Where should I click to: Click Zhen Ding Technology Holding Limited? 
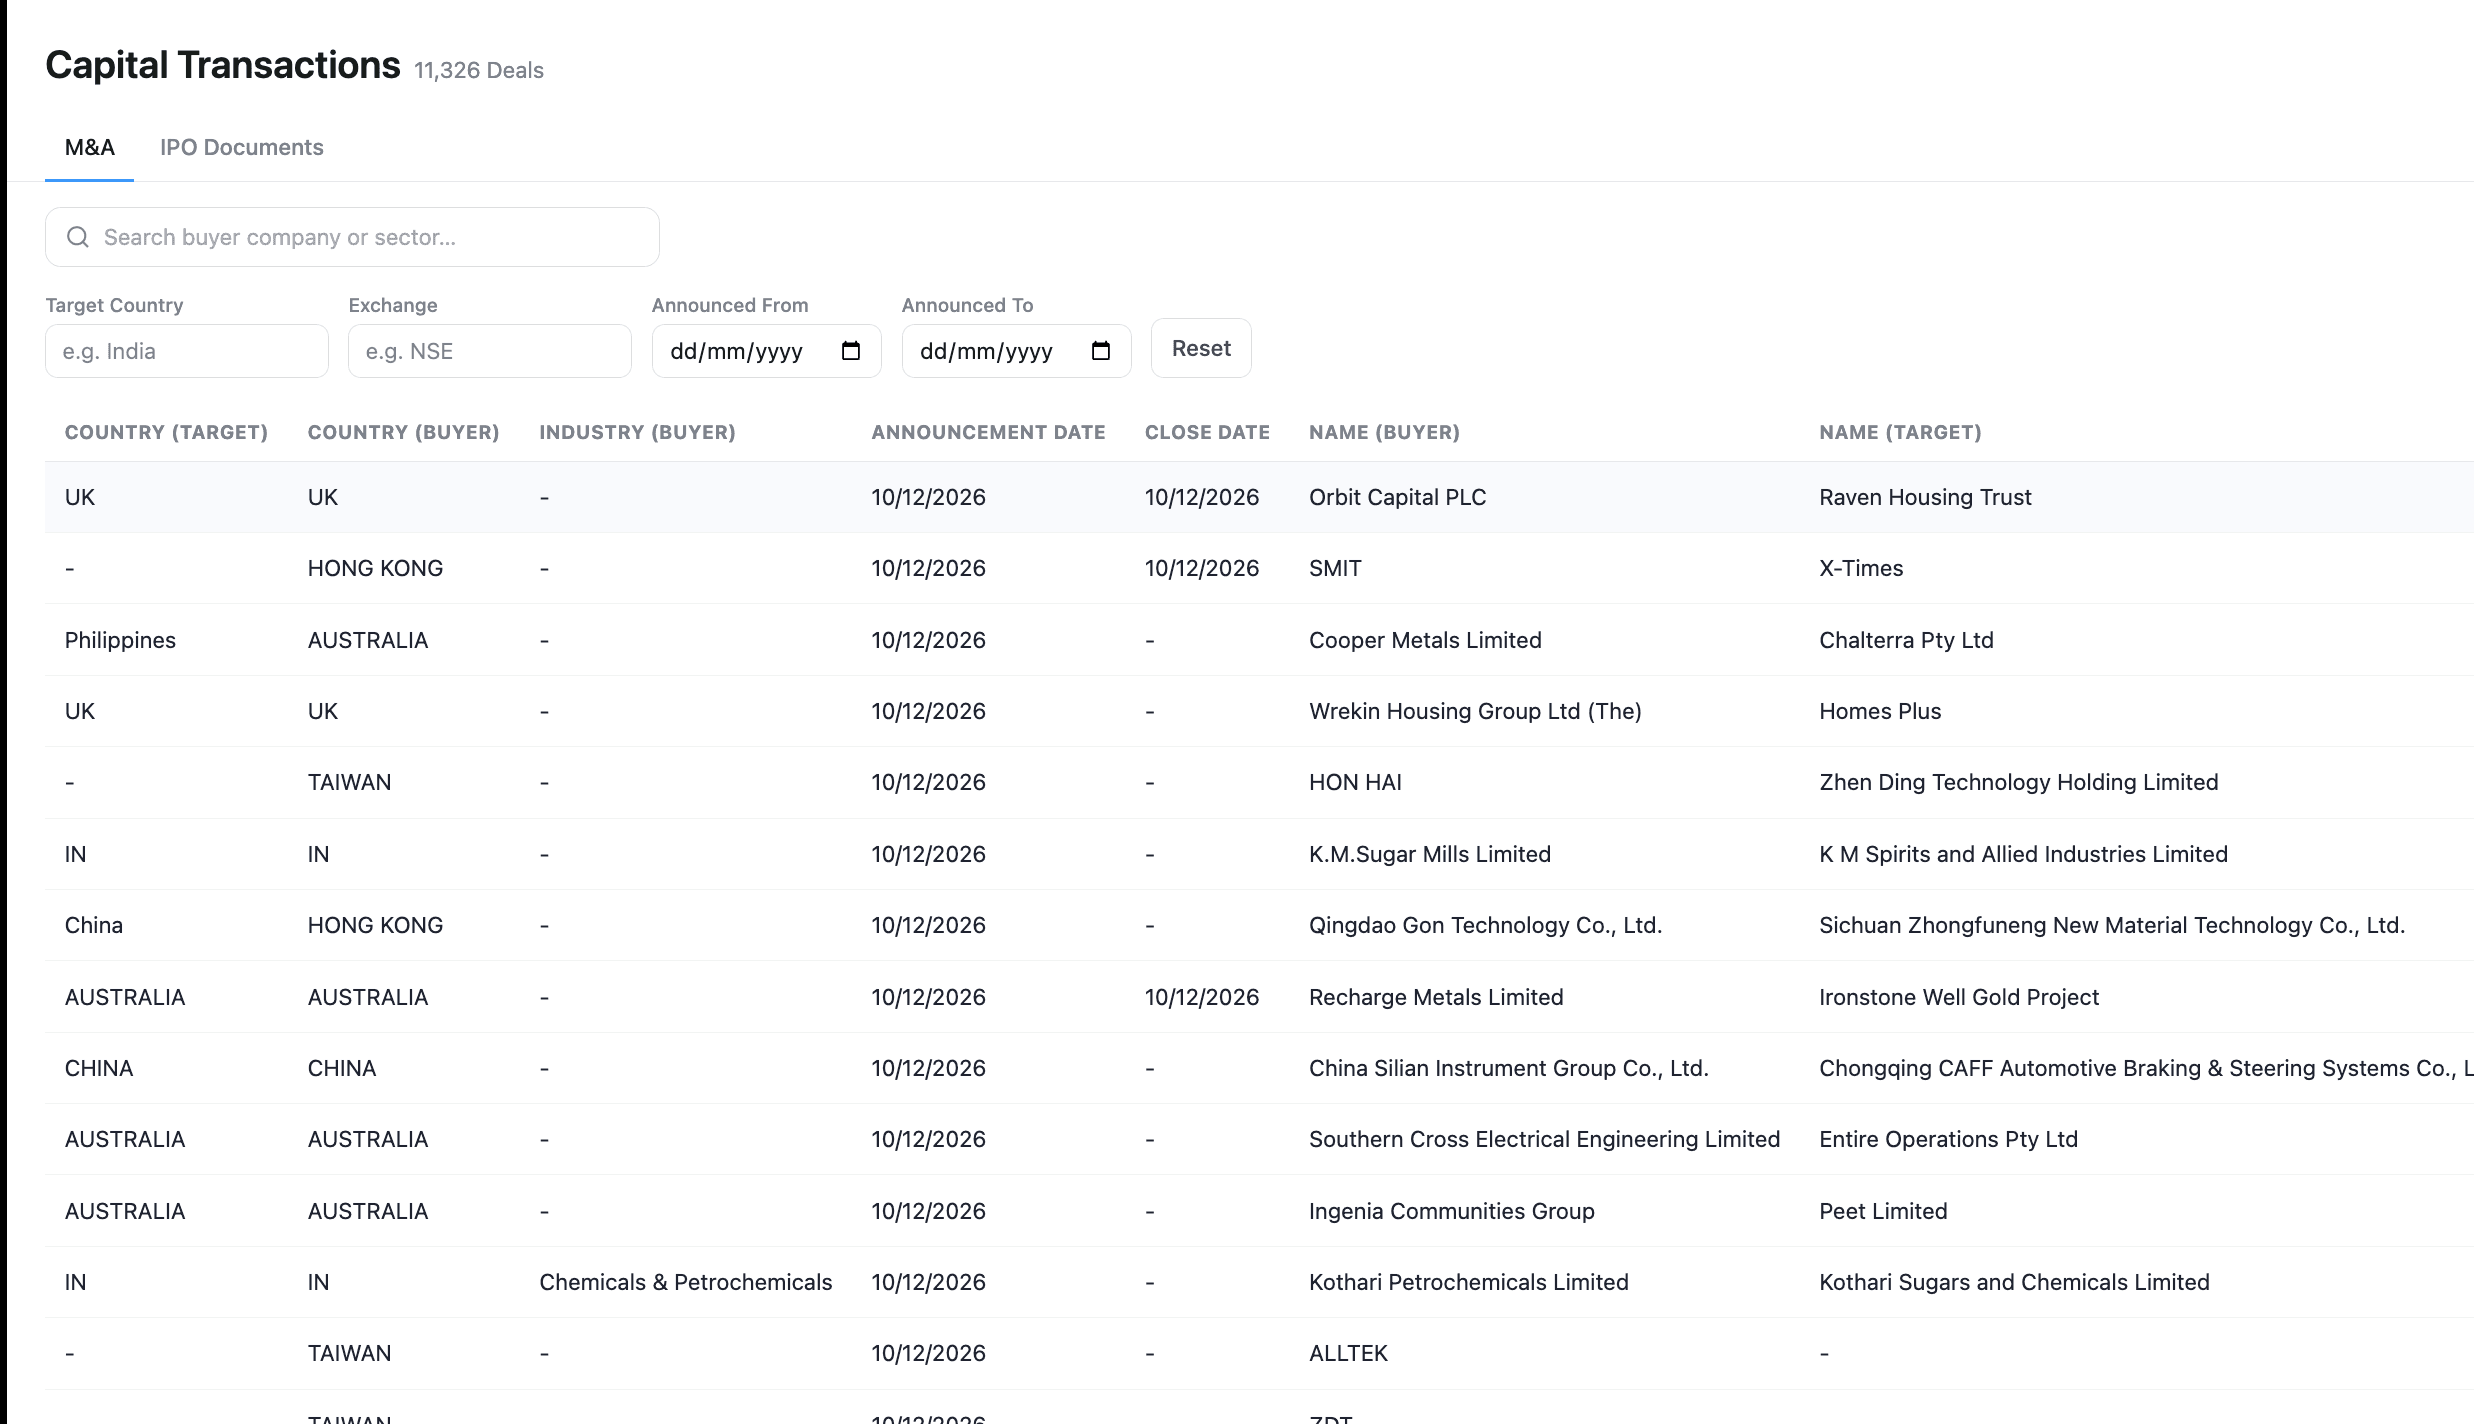[2018, 782]
